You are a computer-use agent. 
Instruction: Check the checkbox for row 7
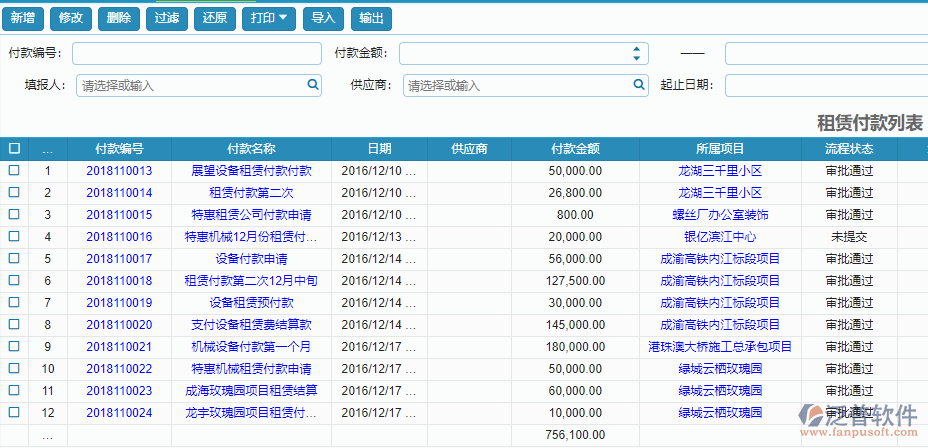14,302
